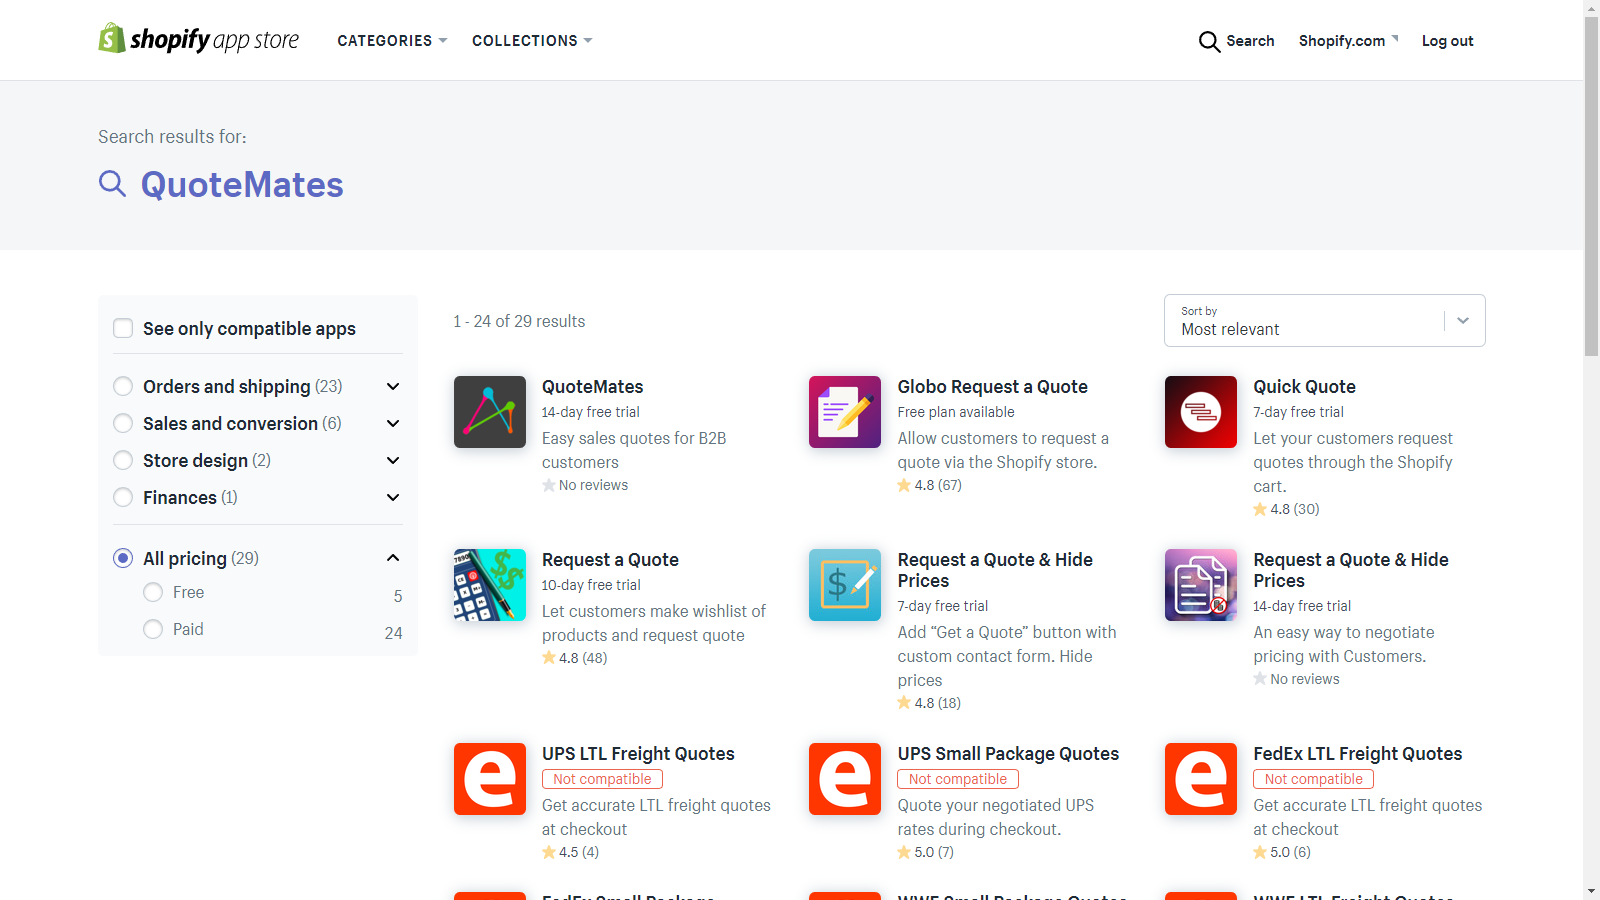Click the page vertical scrollbar thumb

click(x=1592, y=185)
